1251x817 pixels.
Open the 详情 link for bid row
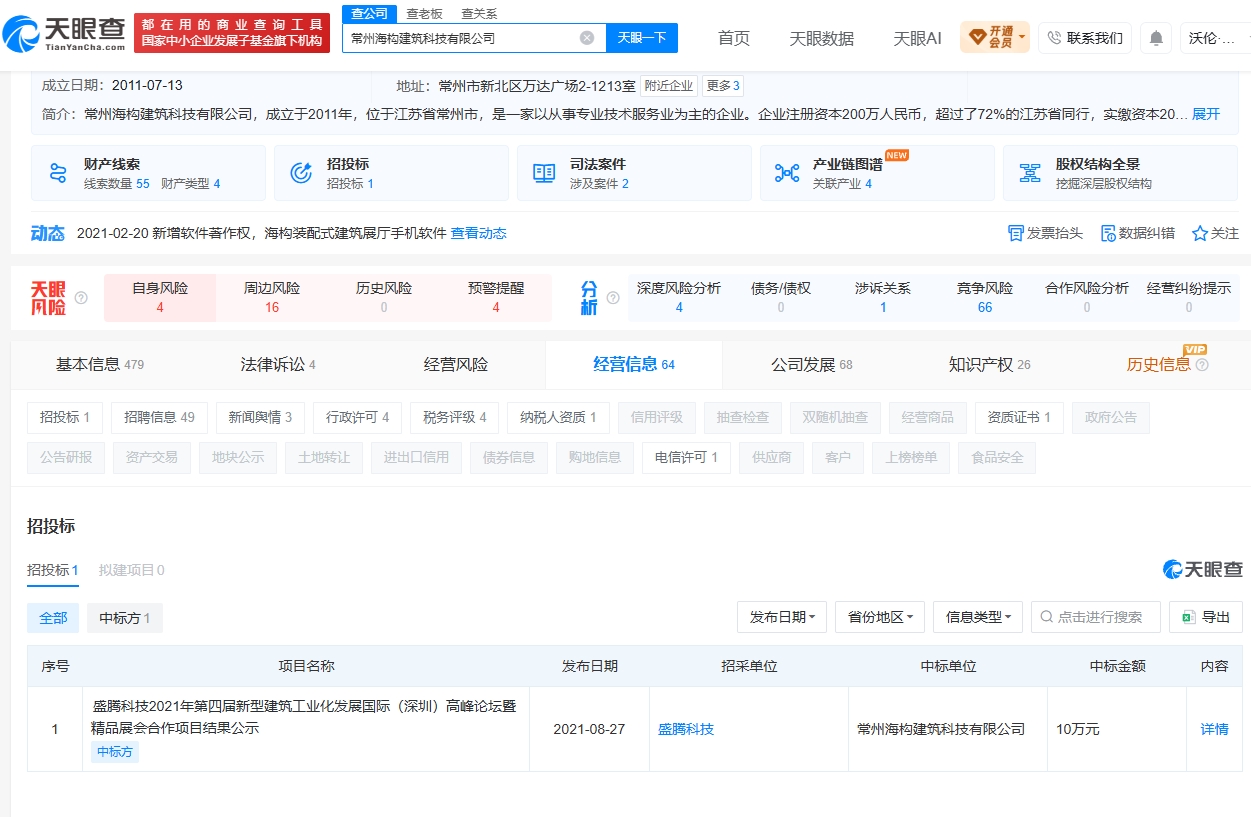click(x=1214, y=729)
